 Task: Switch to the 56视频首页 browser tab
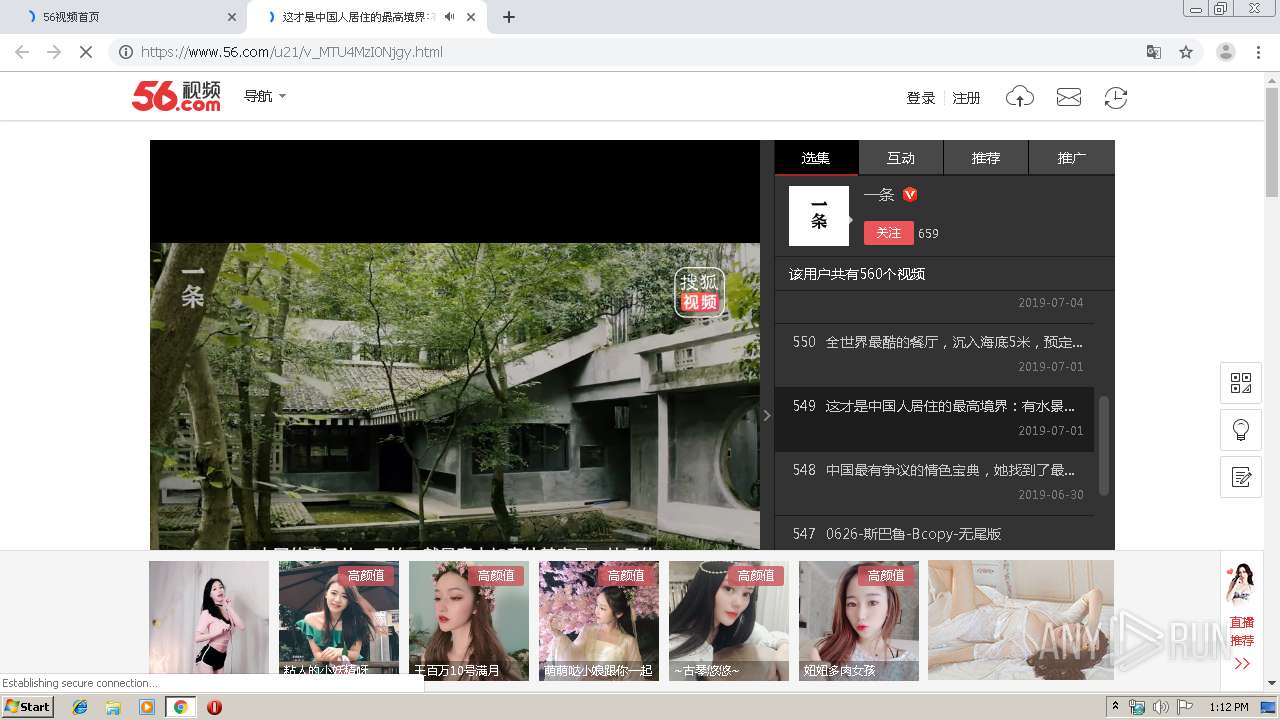122,17
